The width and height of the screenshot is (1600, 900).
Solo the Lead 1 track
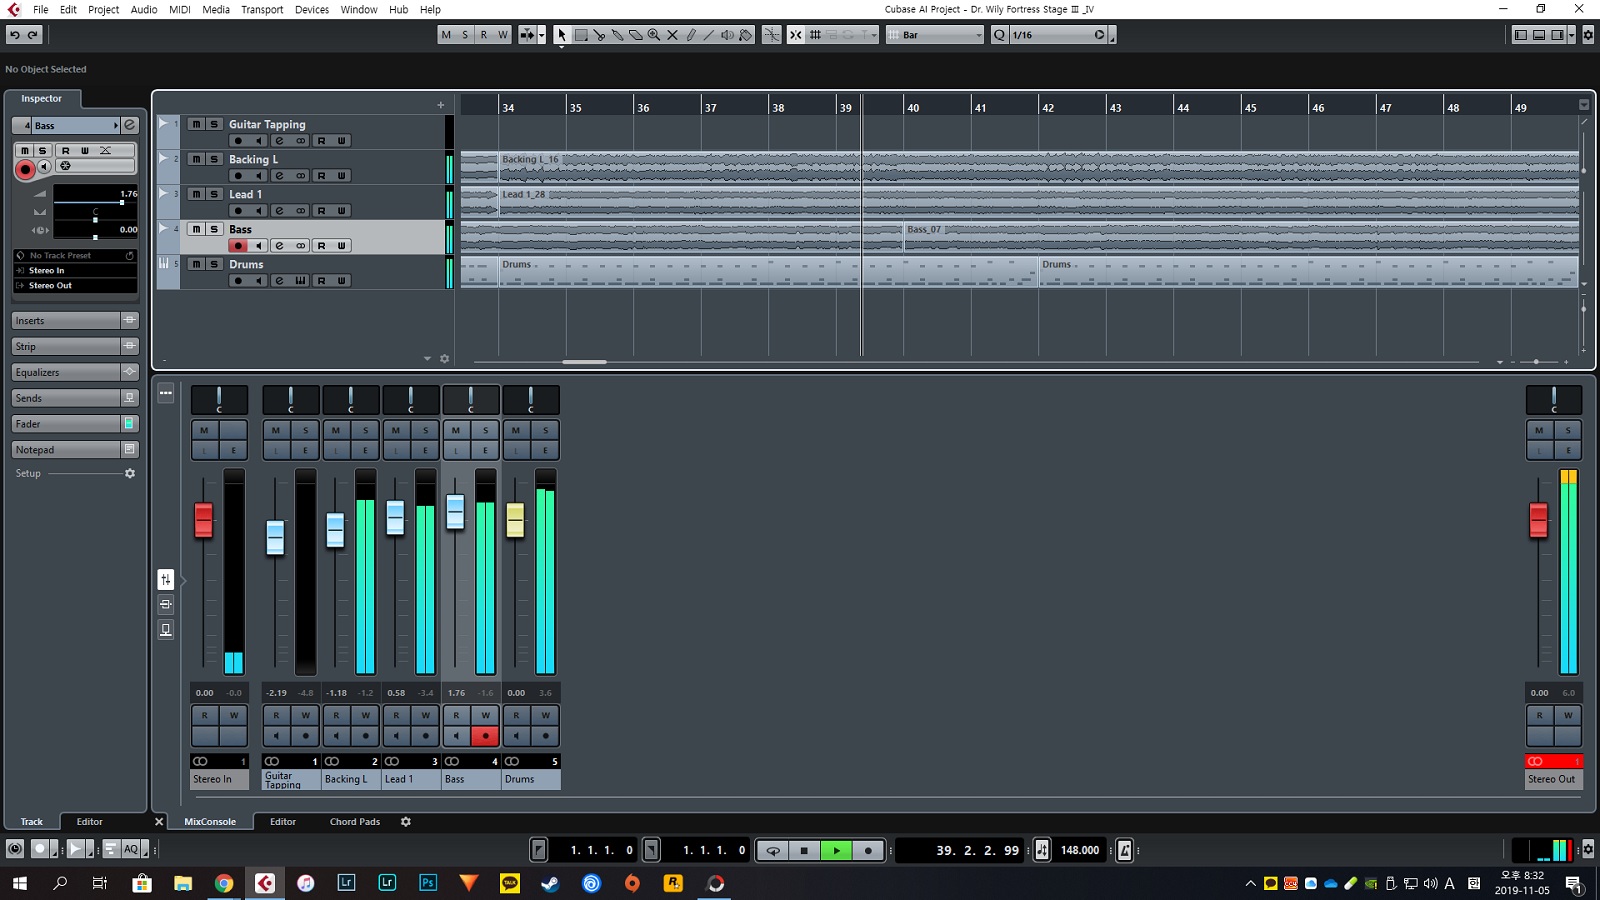point(214,194)
